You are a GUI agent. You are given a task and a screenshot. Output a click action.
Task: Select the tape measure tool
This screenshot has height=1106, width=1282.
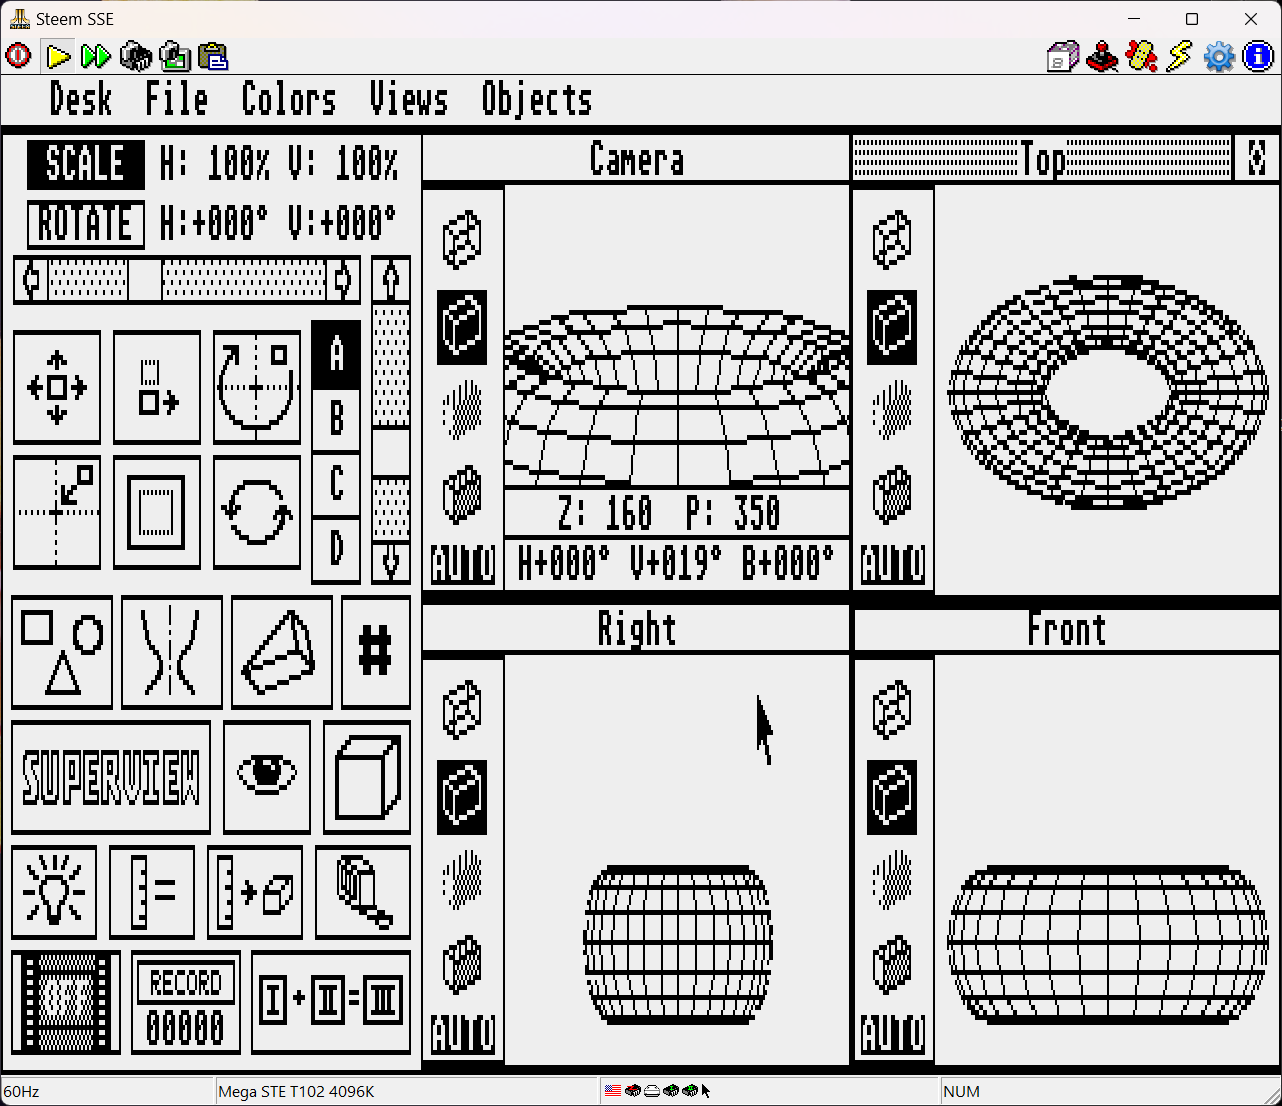point(362,892)
